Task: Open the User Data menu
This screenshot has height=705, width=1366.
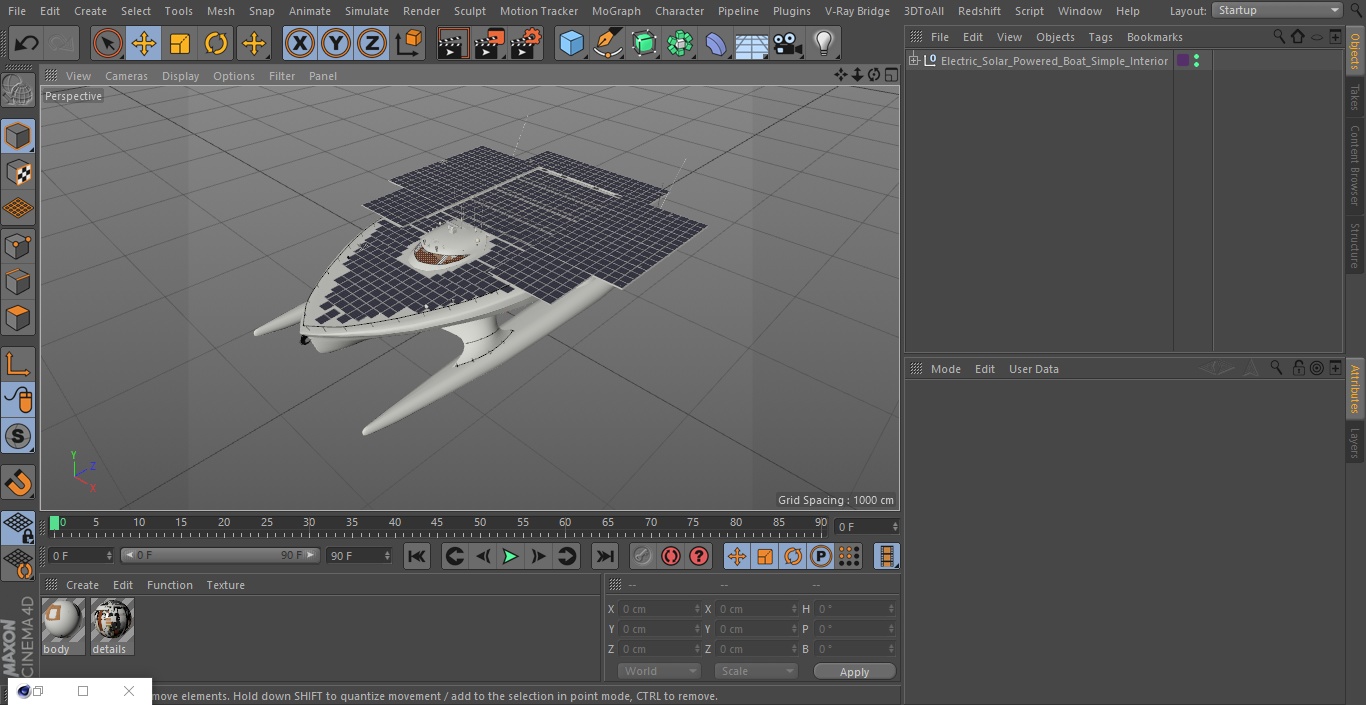Action: (1033, 369)
